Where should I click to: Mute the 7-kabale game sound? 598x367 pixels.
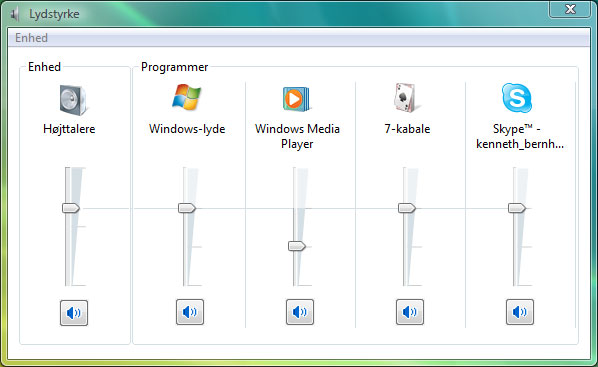click(410, 312)
